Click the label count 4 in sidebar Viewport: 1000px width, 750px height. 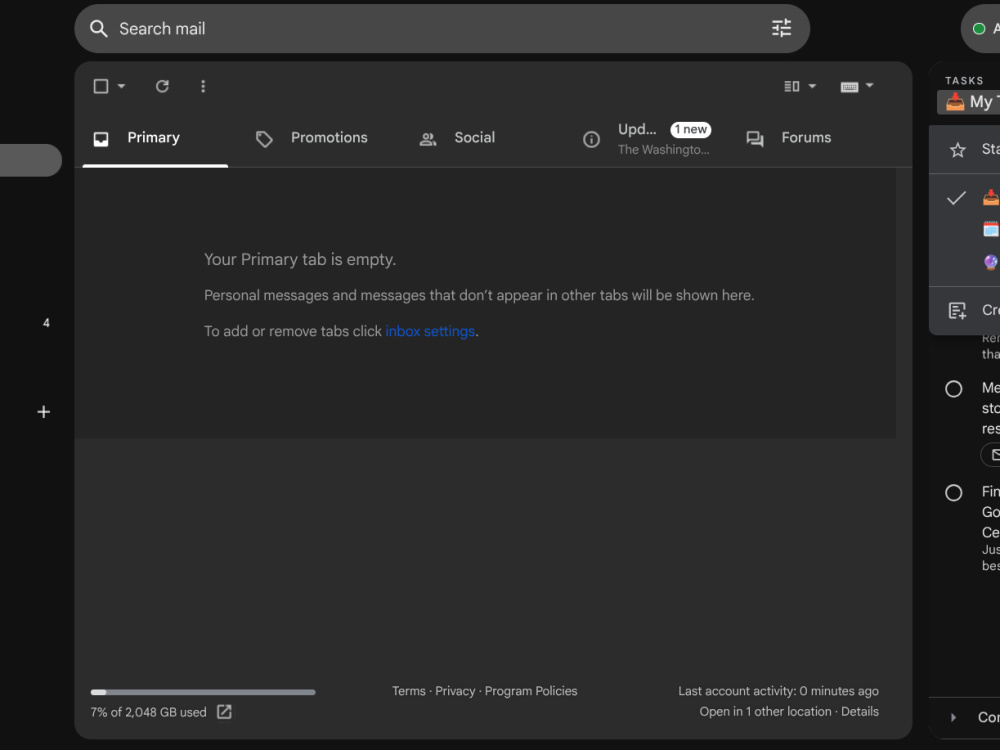(x=46, y=323)
